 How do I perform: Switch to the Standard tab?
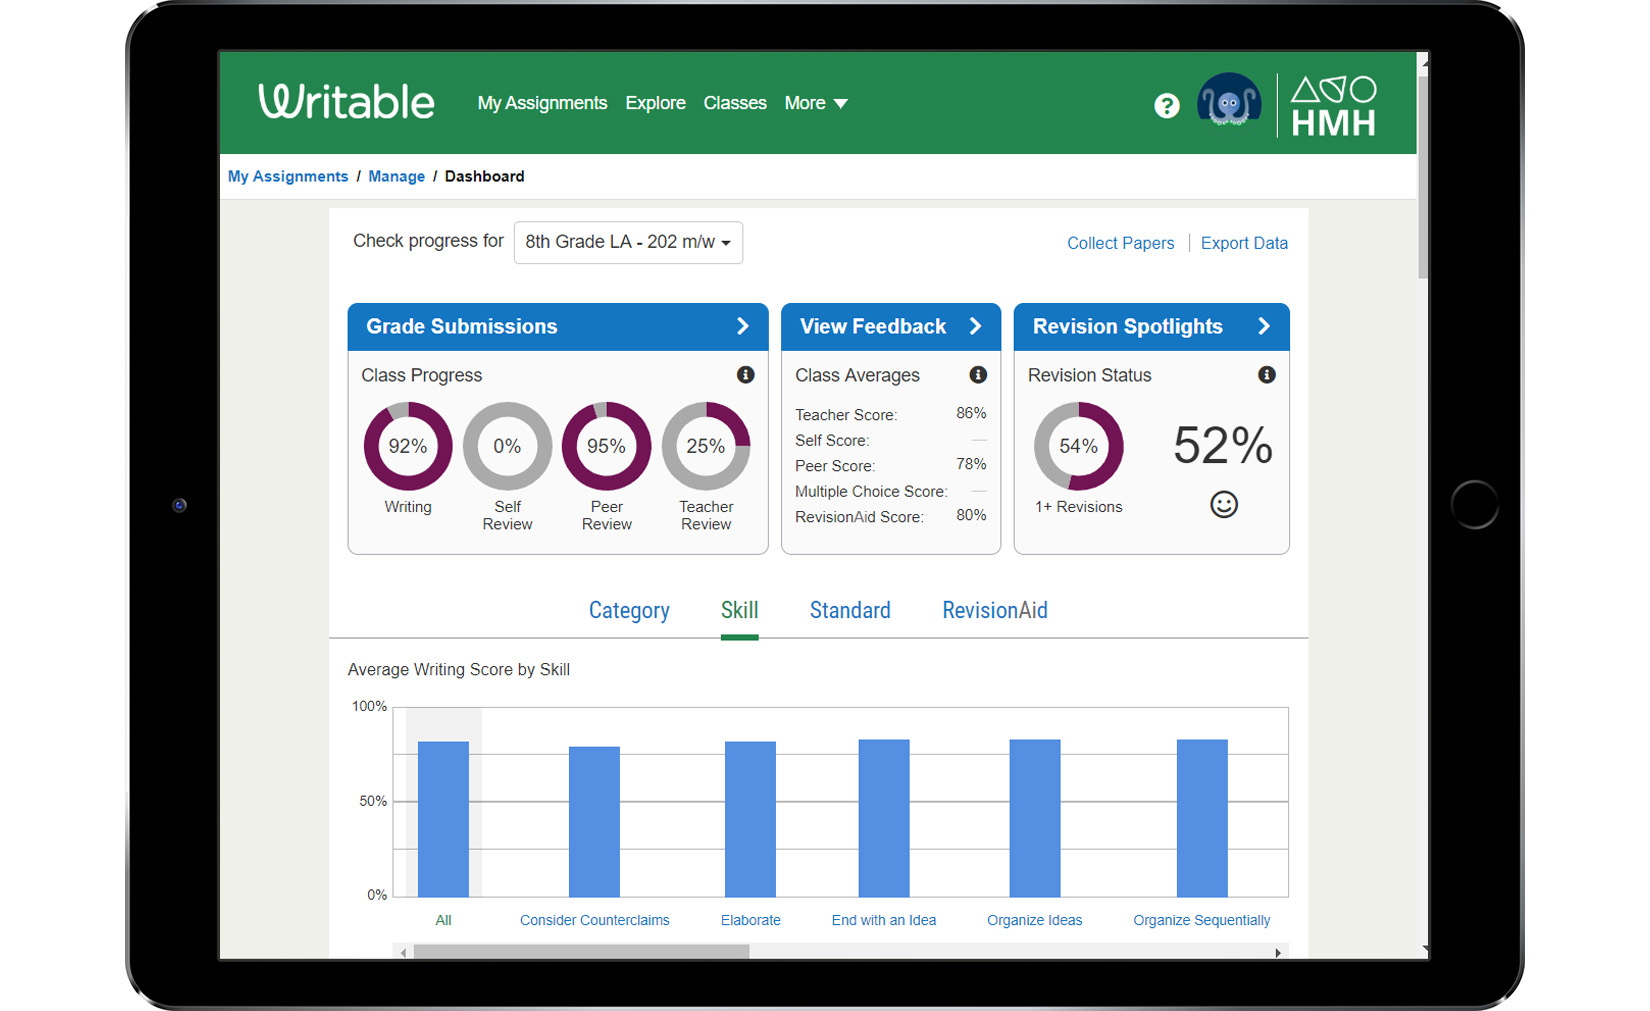click(x=850, y=610)
